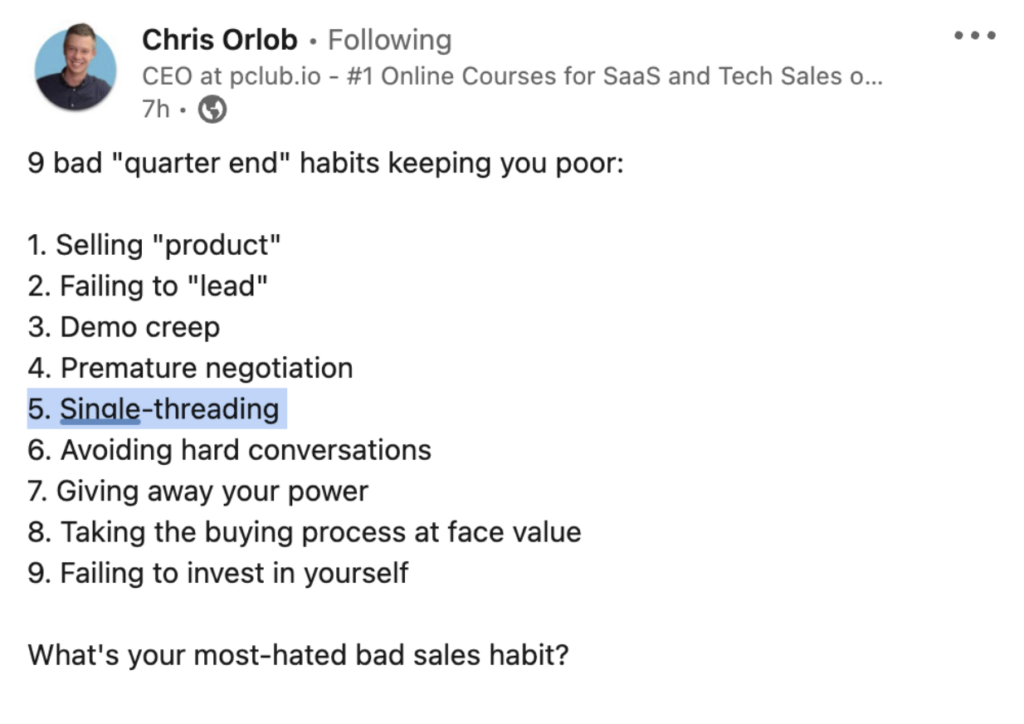Click the Following status label
This screenshot has height=724, width=1024.
tap(390, 40)
